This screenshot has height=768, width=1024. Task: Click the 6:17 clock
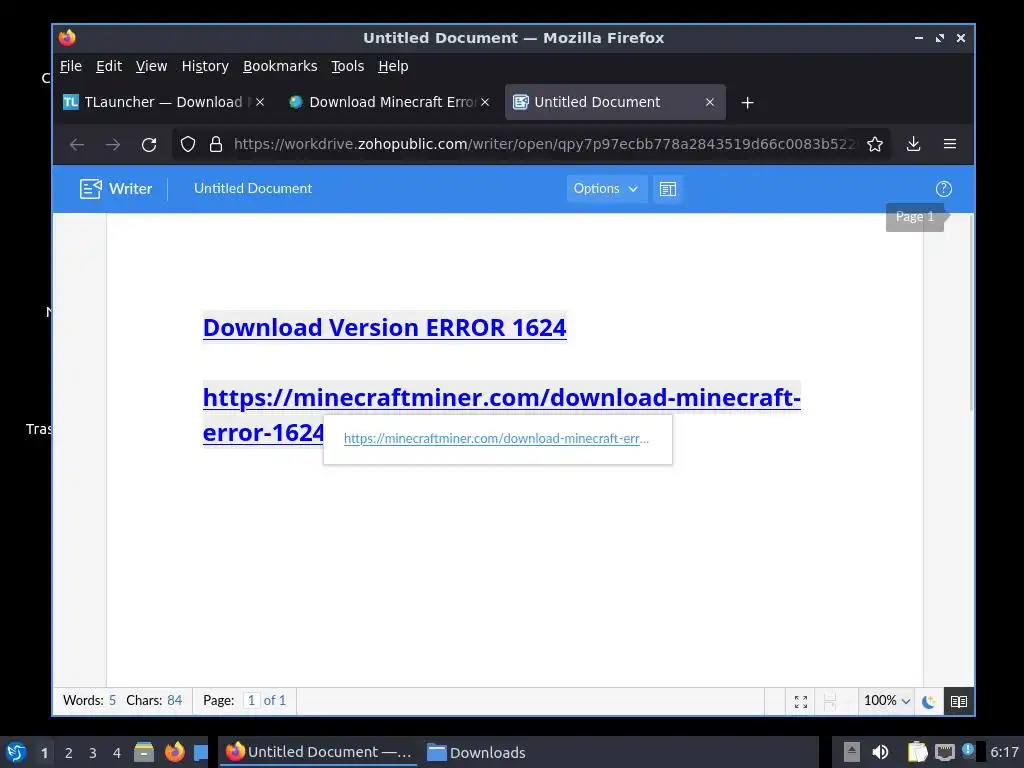tap(1004, 752)
